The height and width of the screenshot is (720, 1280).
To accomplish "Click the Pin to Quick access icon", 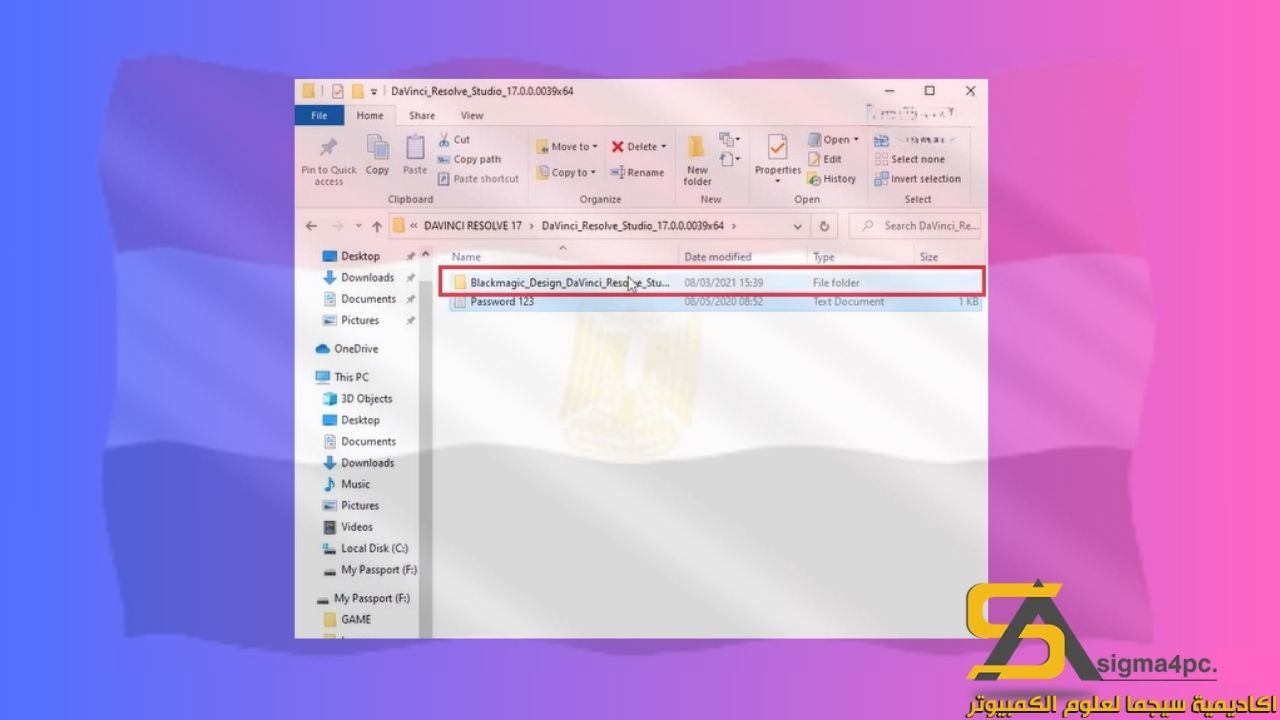I will 328,149.
